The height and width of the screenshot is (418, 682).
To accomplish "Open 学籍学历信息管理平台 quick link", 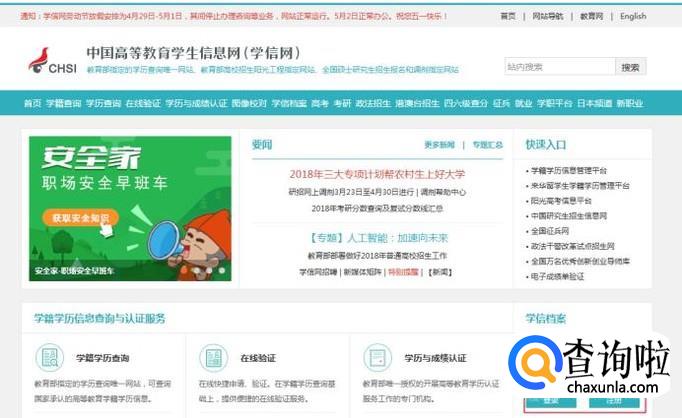I will pyautogui.click(x=569, y=171).
